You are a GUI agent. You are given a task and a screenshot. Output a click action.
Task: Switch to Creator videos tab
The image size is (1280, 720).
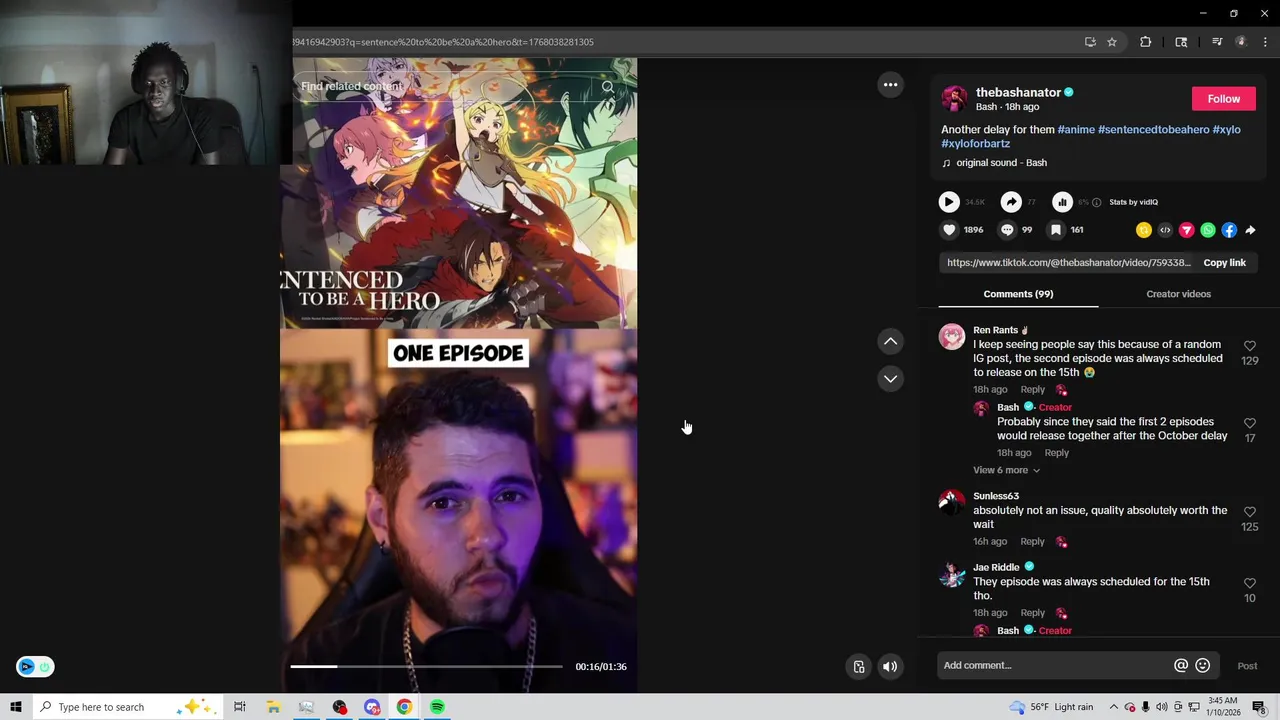1178,294
